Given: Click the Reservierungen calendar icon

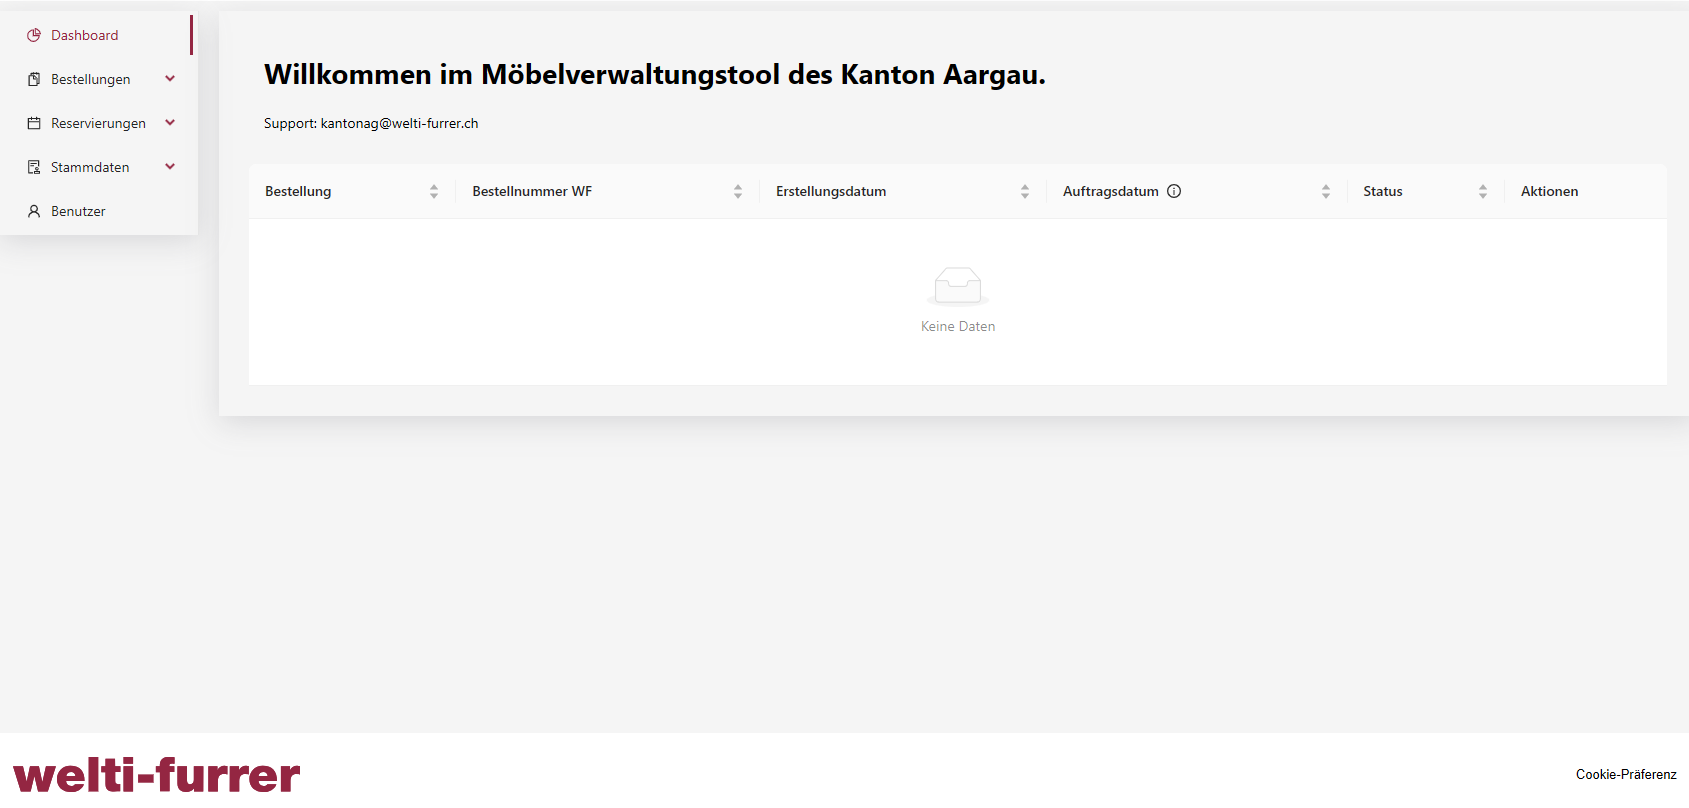Looking at the screenshot, I should coord(34,123).
